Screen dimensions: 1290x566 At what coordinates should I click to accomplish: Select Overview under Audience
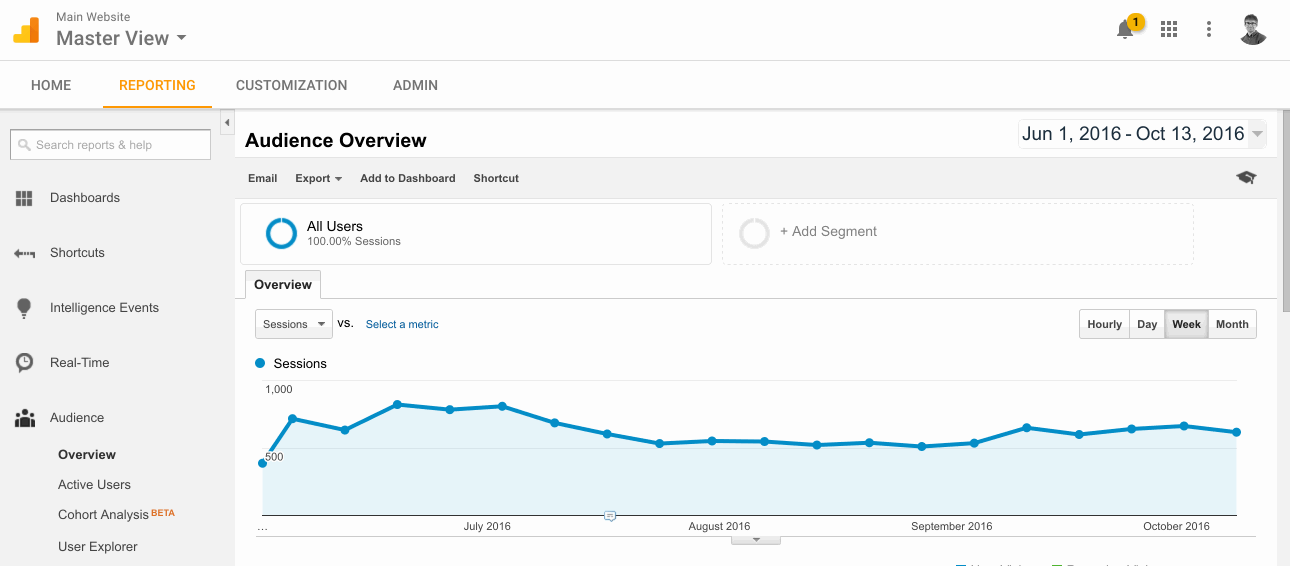[87, 455]
